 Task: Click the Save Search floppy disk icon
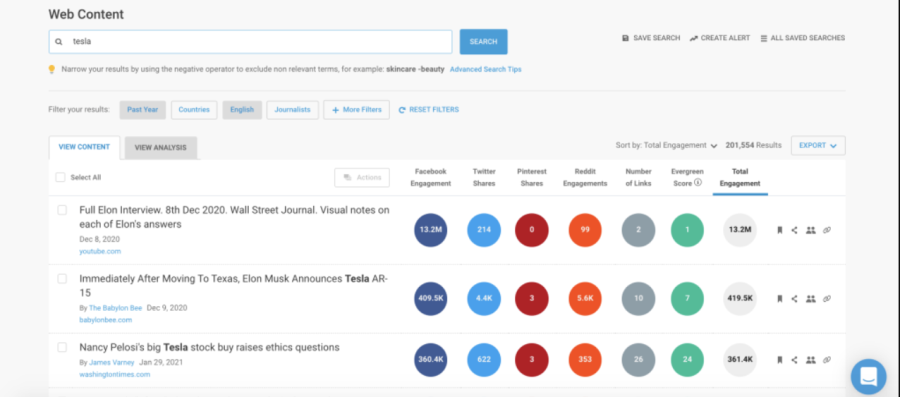click(626, 38)
